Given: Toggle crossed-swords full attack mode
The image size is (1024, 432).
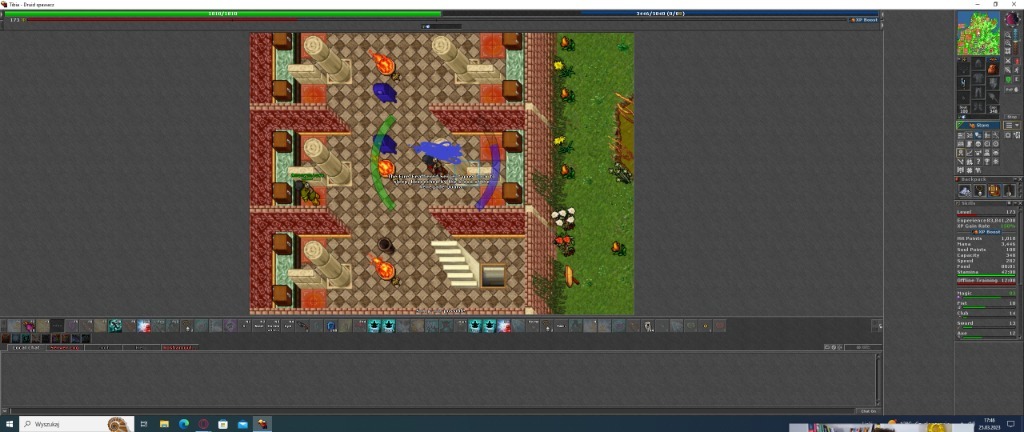Looking at the screenshot, I should [1008, 61].
